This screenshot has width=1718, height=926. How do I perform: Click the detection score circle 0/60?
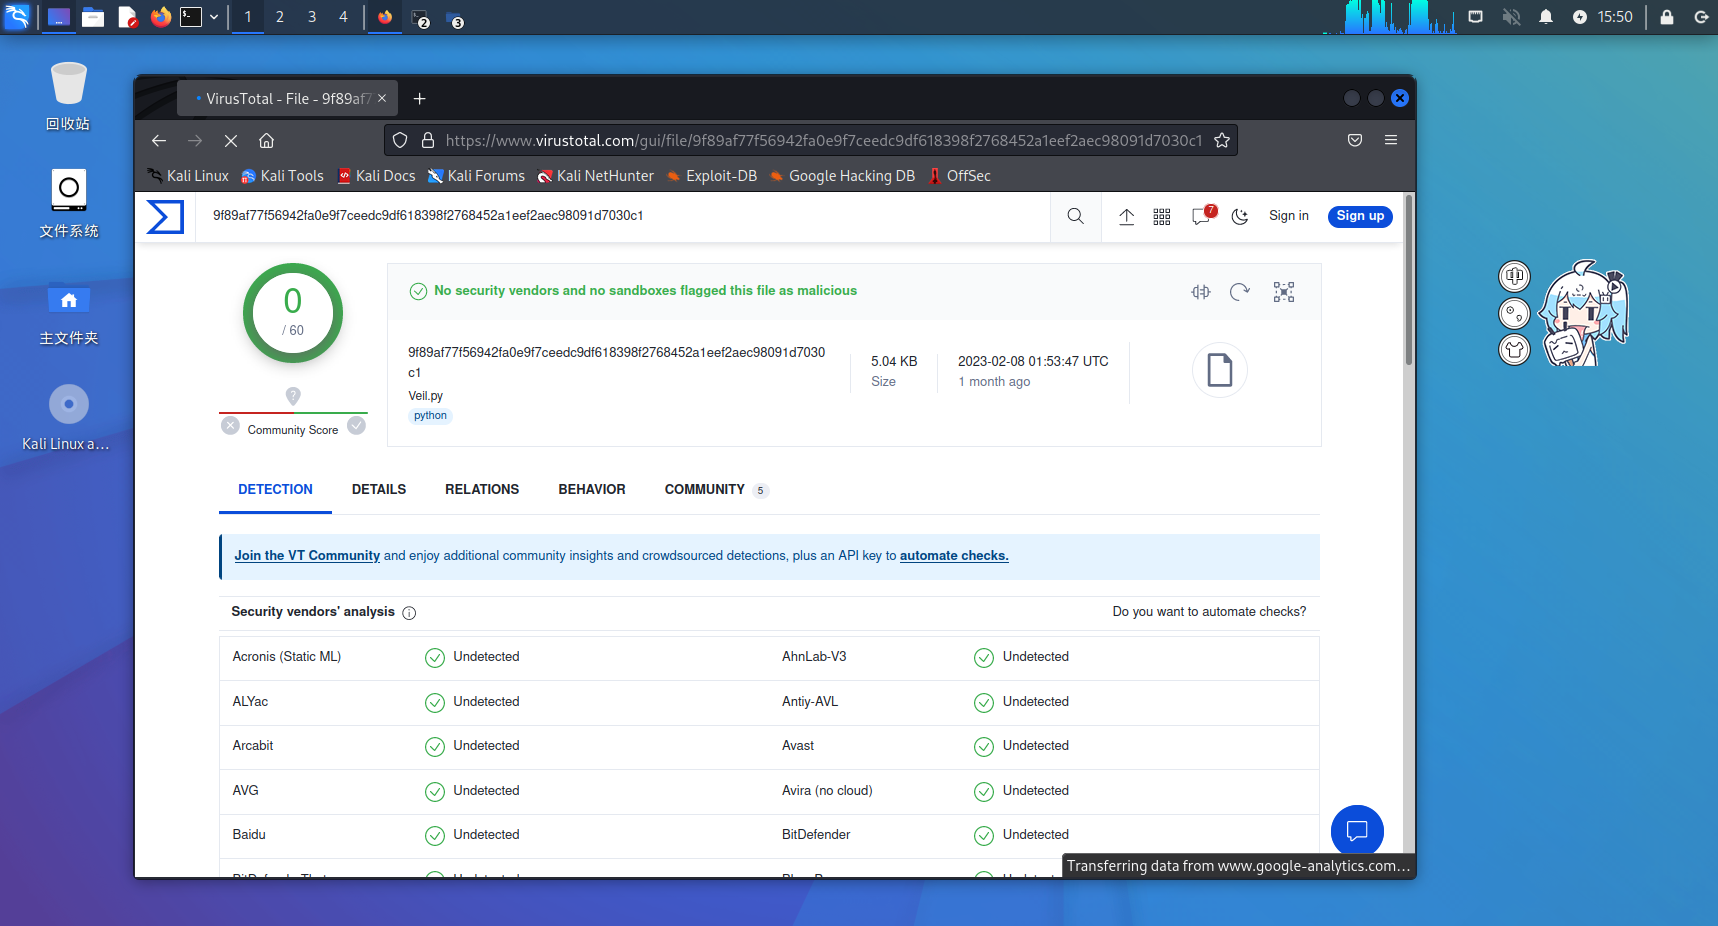[293, 313]
